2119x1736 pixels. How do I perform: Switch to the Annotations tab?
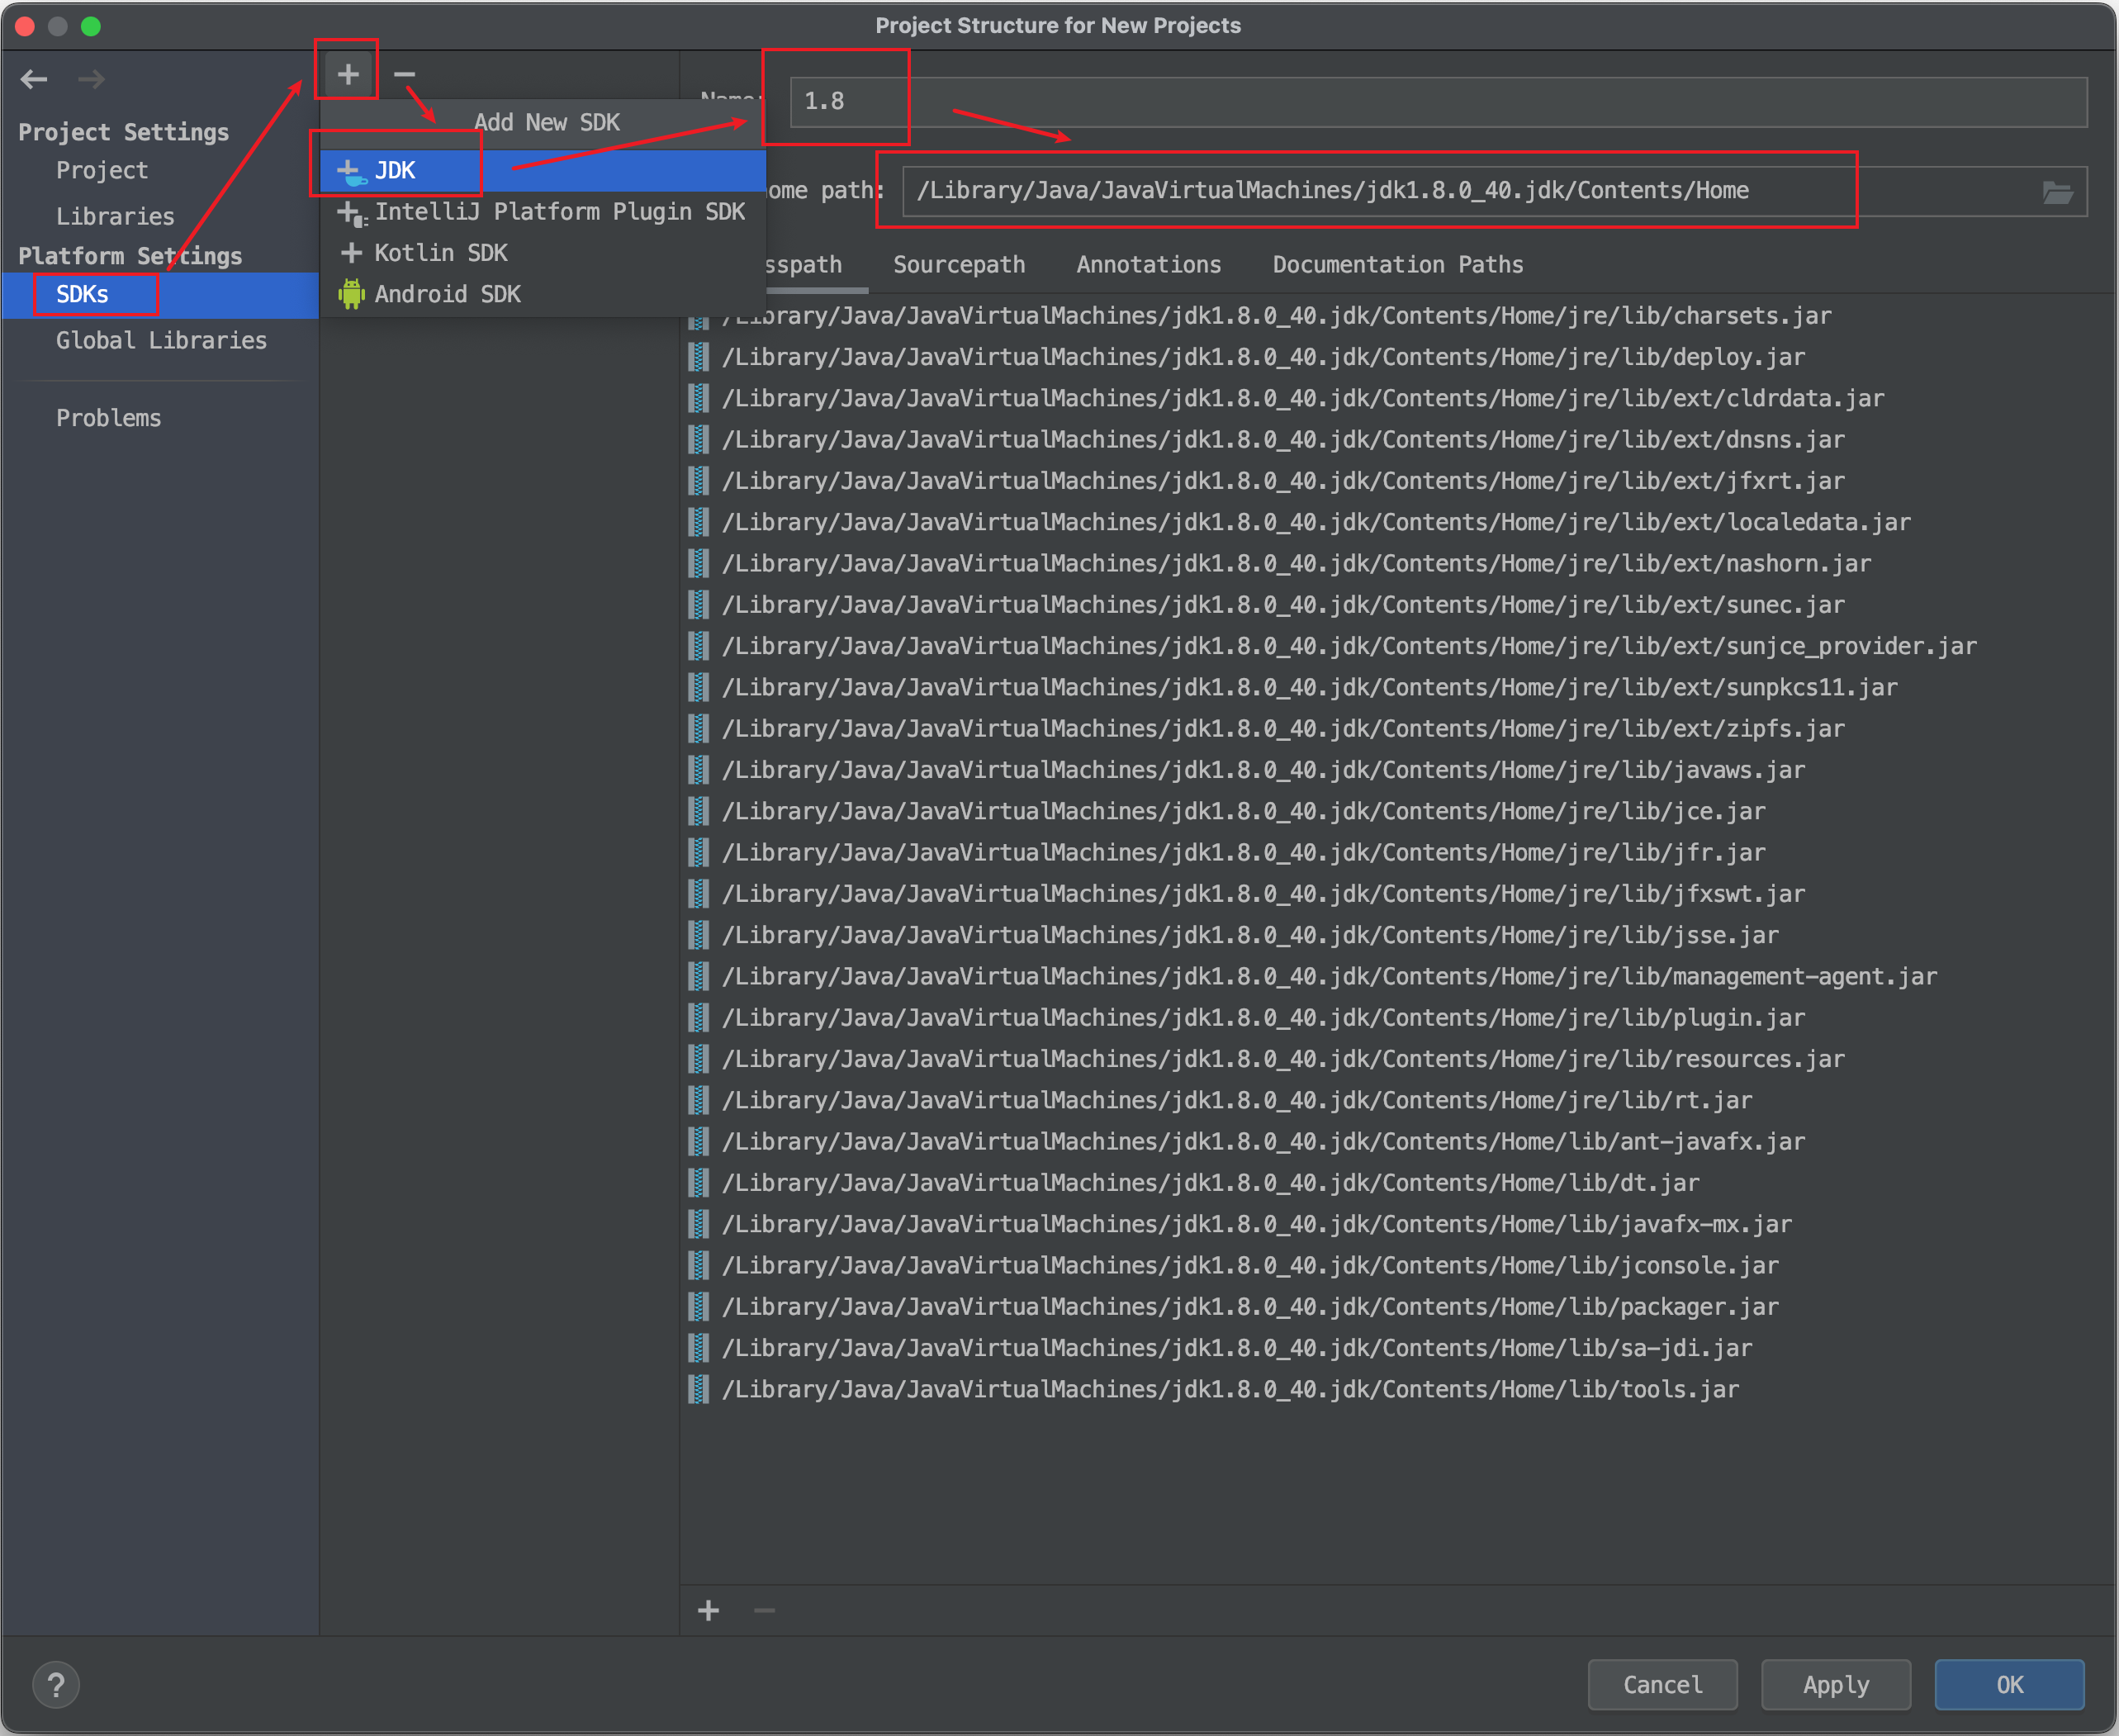tap(1149, 265)
